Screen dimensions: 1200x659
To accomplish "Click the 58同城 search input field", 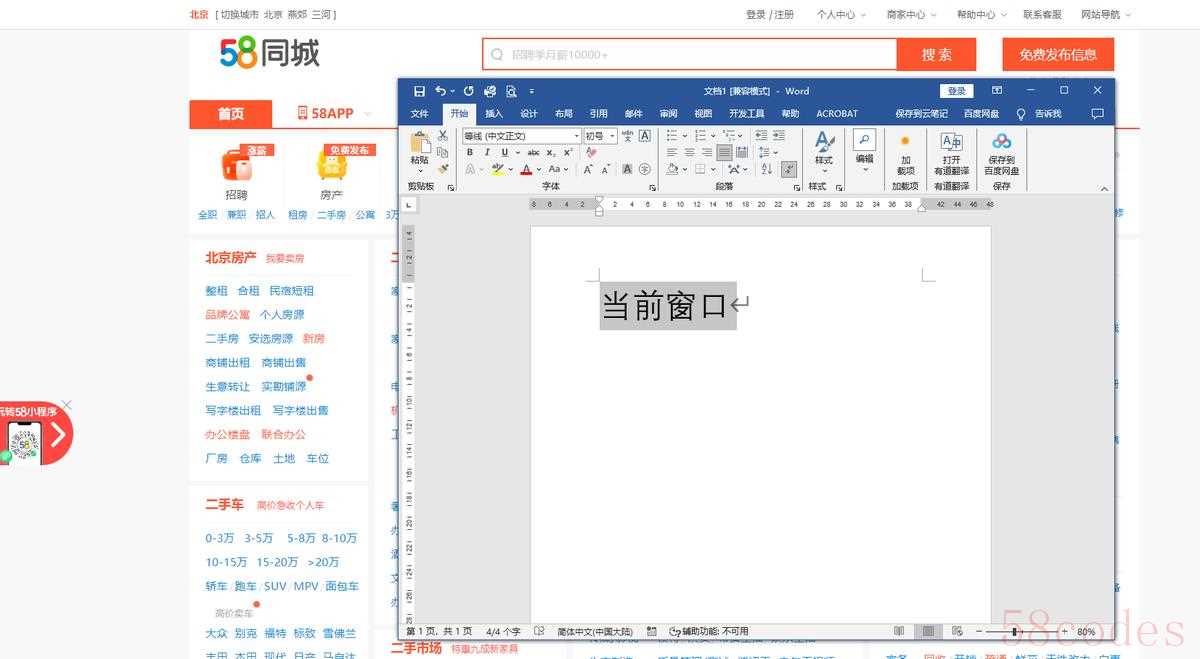I will point(690,54).
